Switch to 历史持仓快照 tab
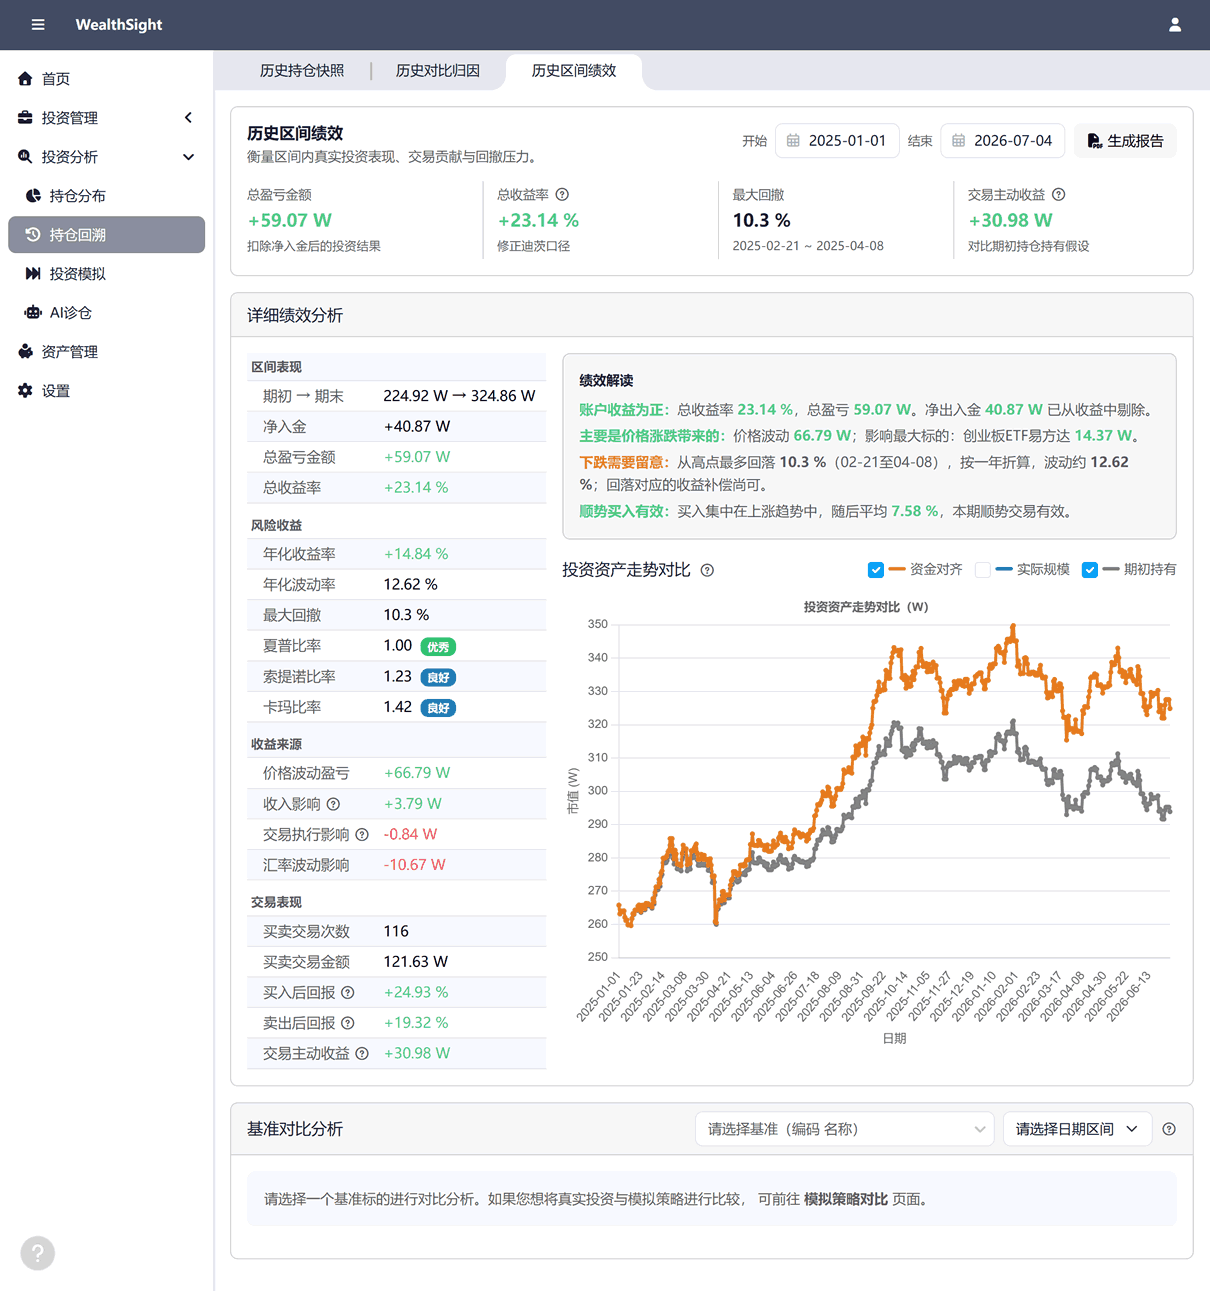1210x1291 pixels. point(302,71)
